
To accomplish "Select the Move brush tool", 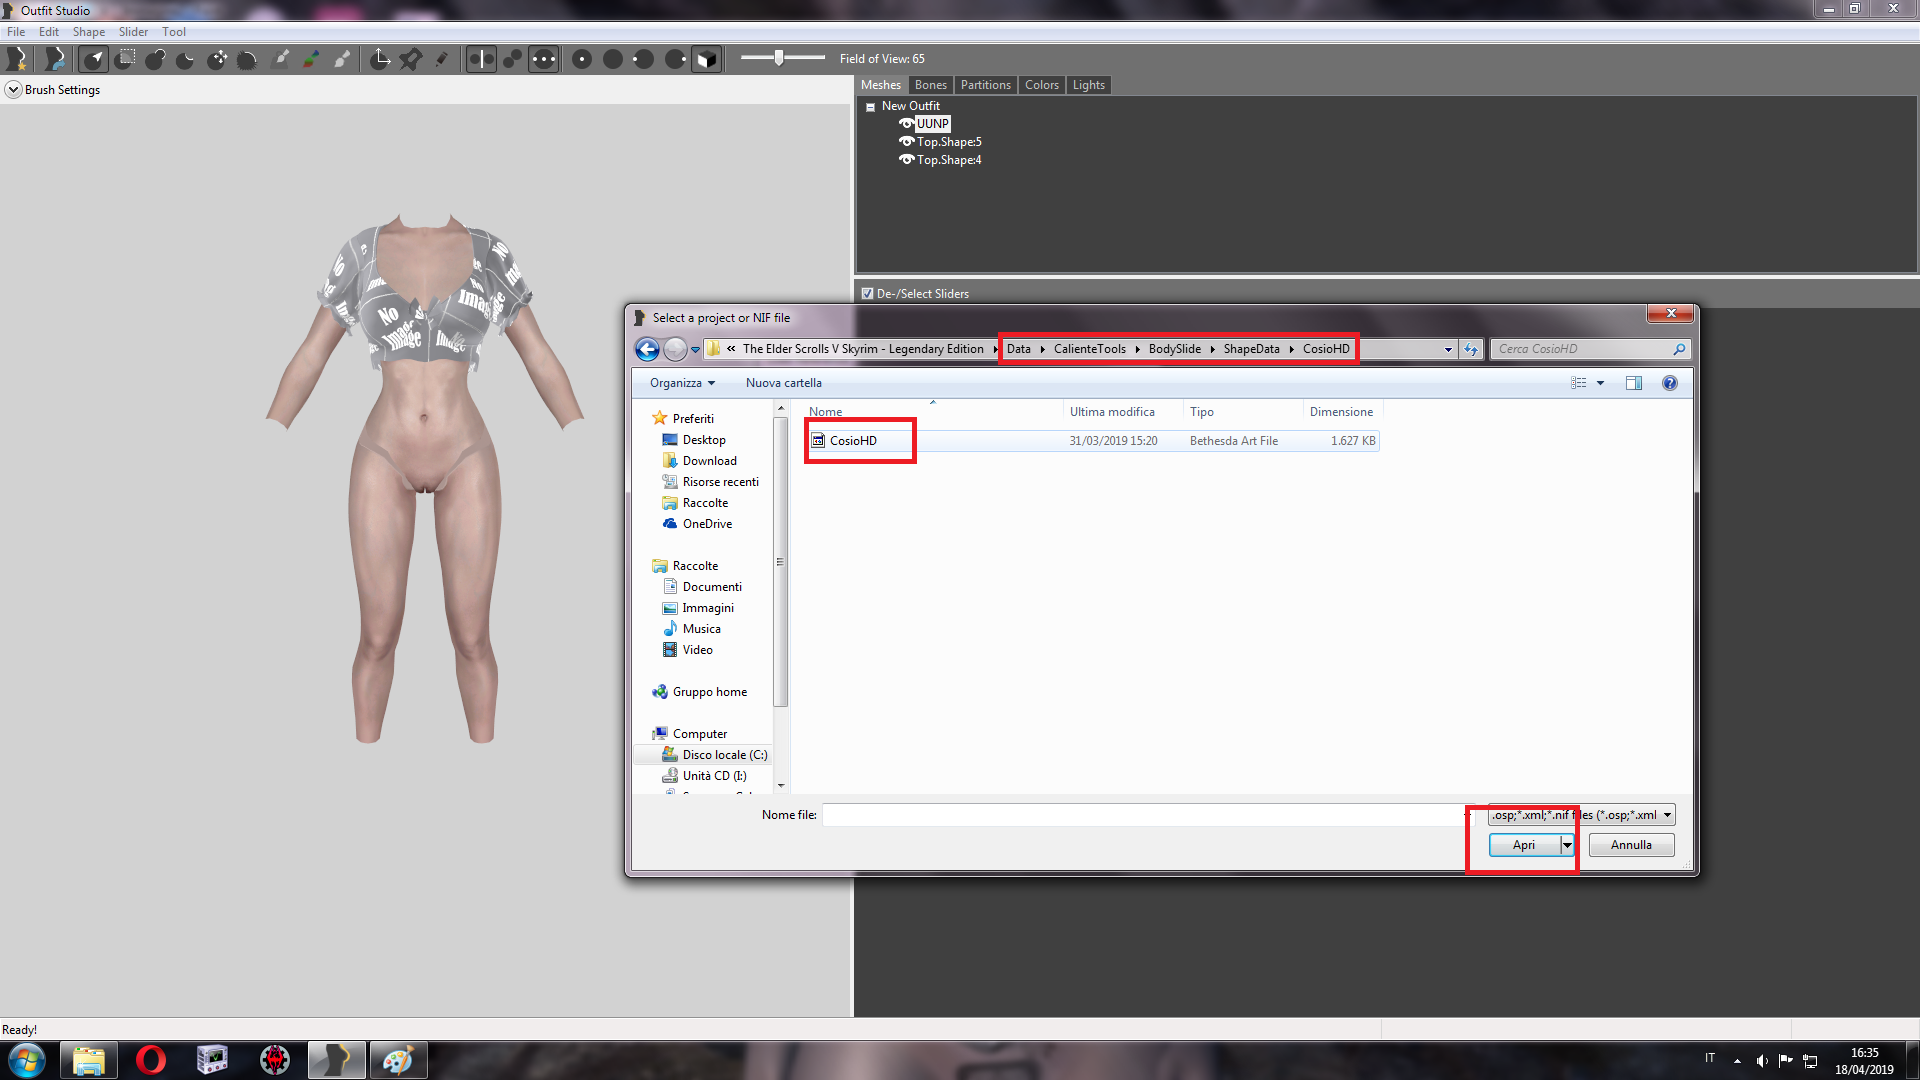I will pos(217,59).
